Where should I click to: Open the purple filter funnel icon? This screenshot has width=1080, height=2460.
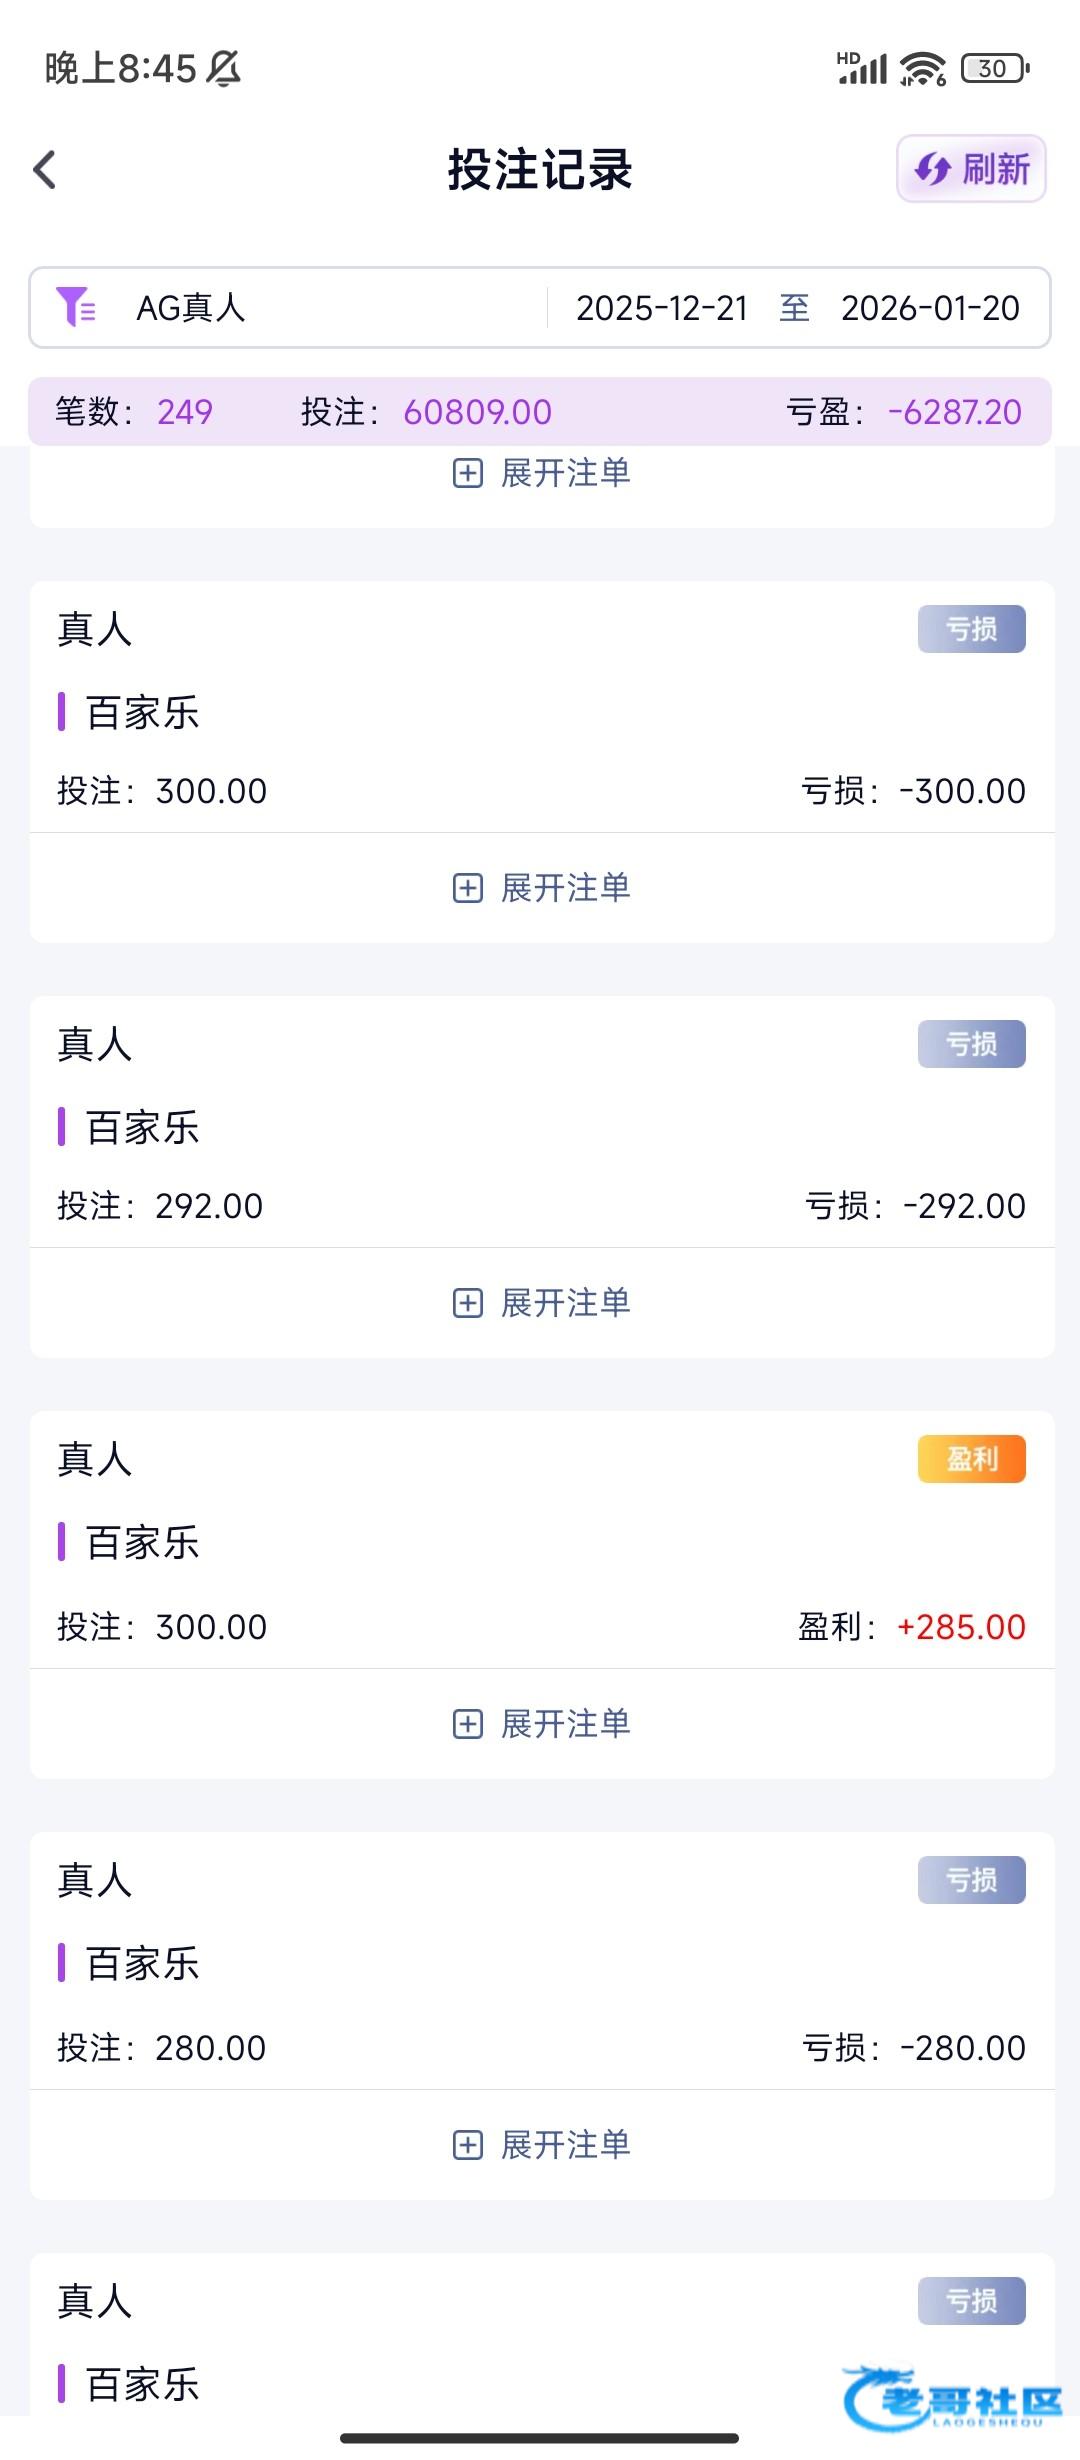[76, 307]
